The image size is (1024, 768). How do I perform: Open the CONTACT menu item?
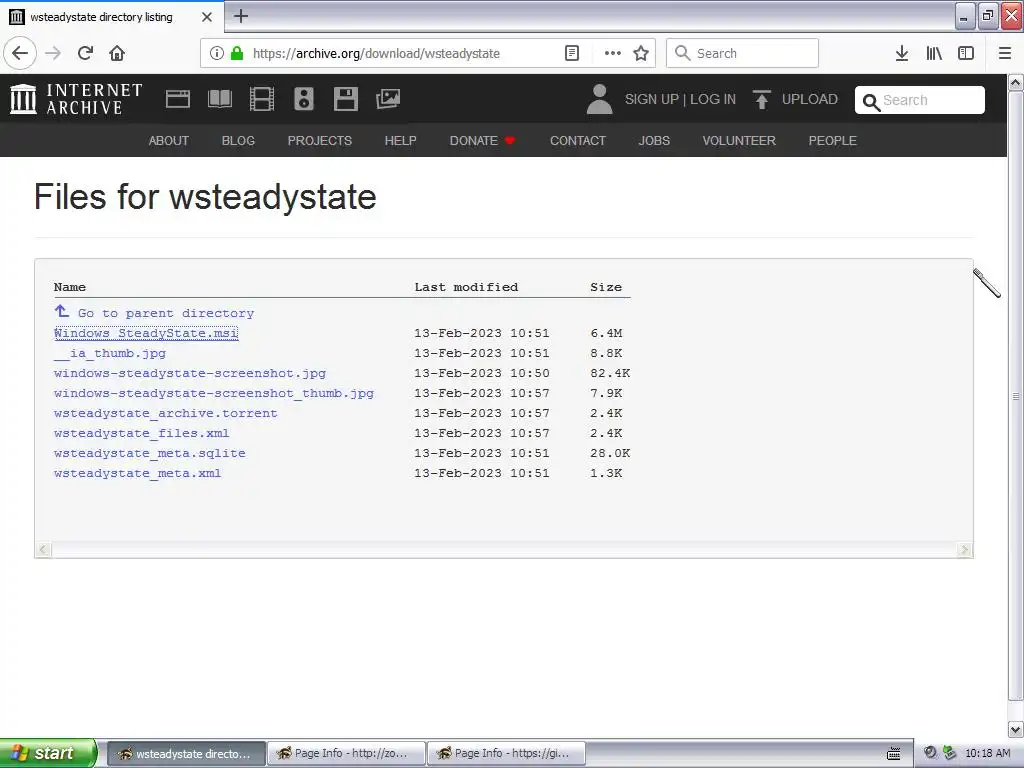(x=577, y=140)
